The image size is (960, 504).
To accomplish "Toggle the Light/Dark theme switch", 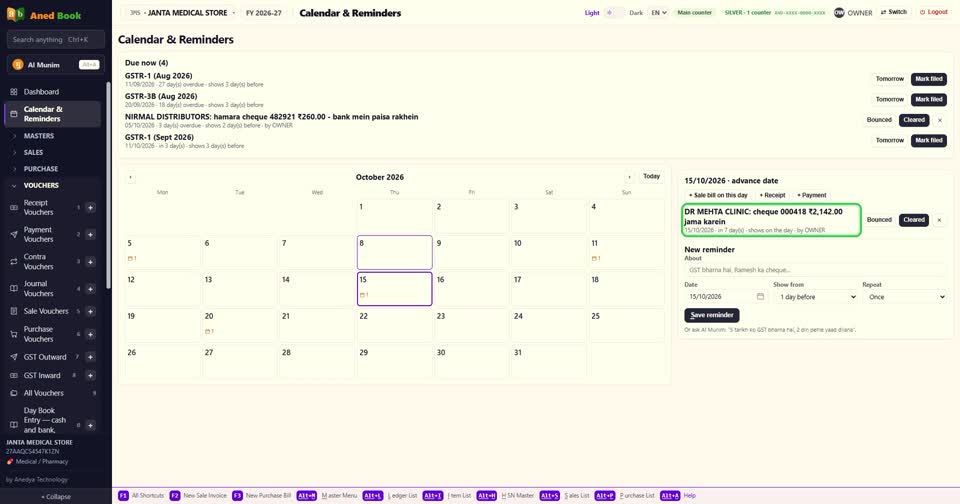I will click(x=614, y=12).
